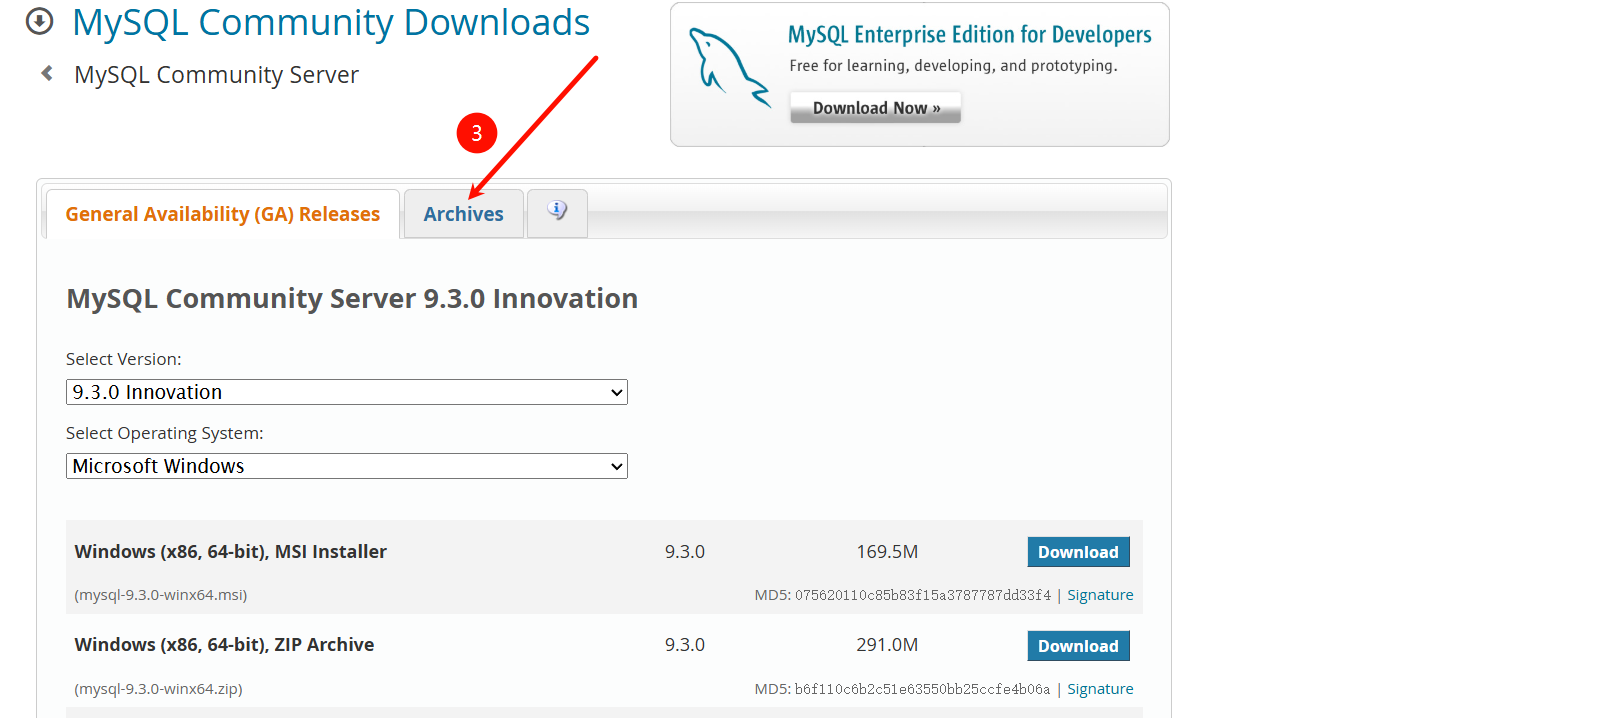
Task: Download the MSI Installer file
Action: [x=1078, y=552]
